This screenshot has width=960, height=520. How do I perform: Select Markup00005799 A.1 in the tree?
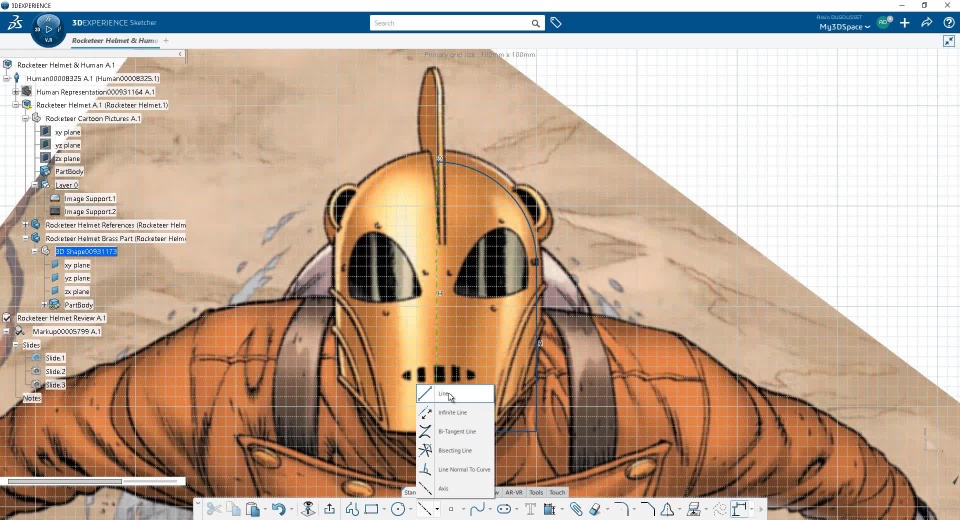click(x=66, y=331)
